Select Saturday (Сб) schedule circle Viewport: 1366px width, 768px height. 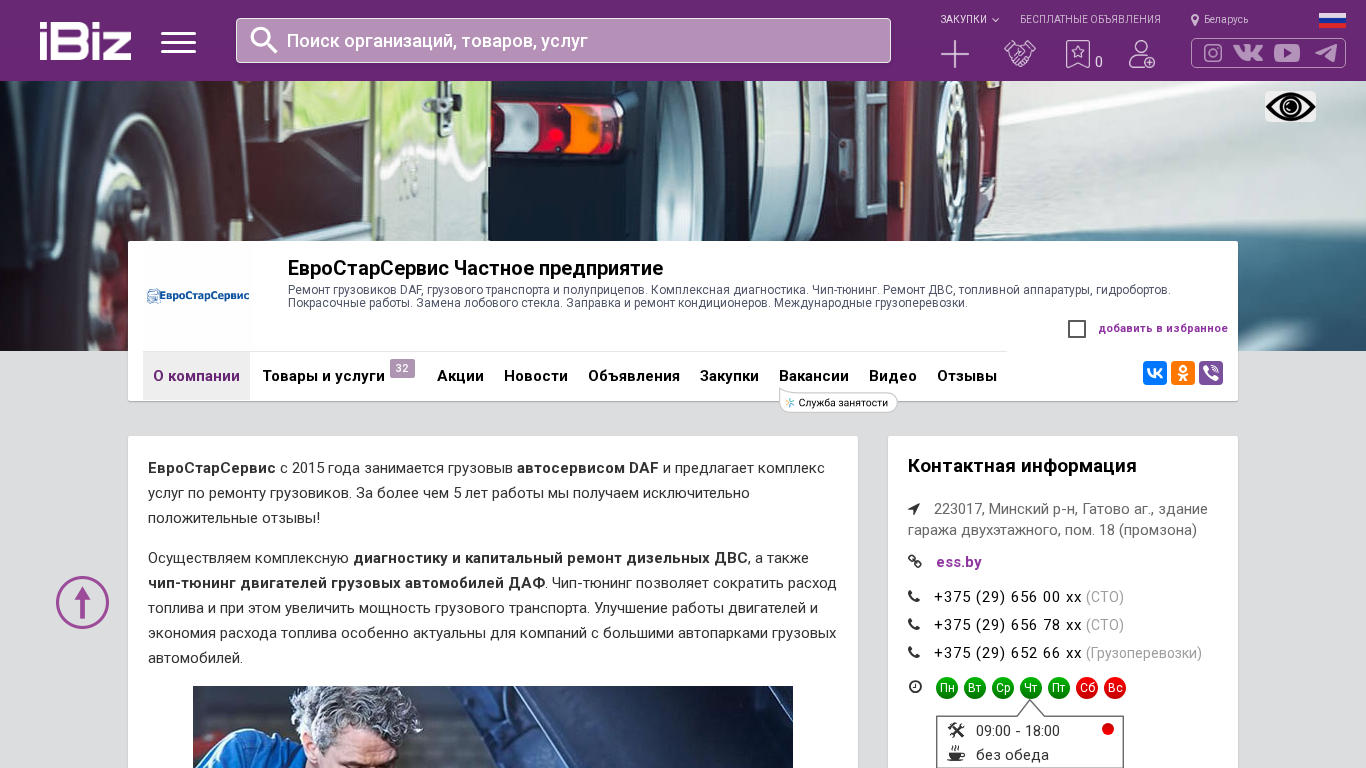click(1087, 688)
